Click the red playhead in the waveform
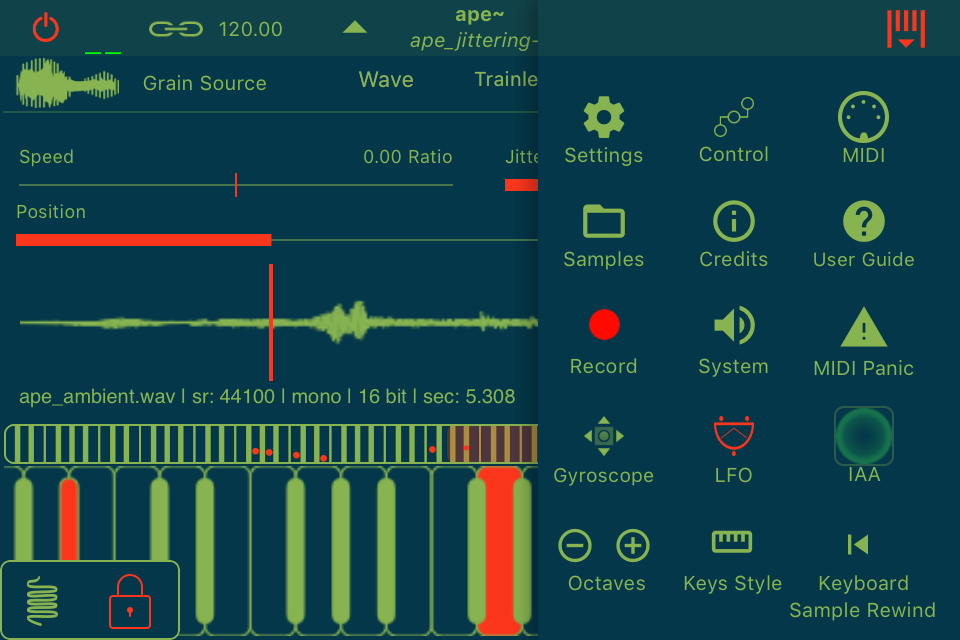The image size is (960, 640). click(x=271, y=322)
